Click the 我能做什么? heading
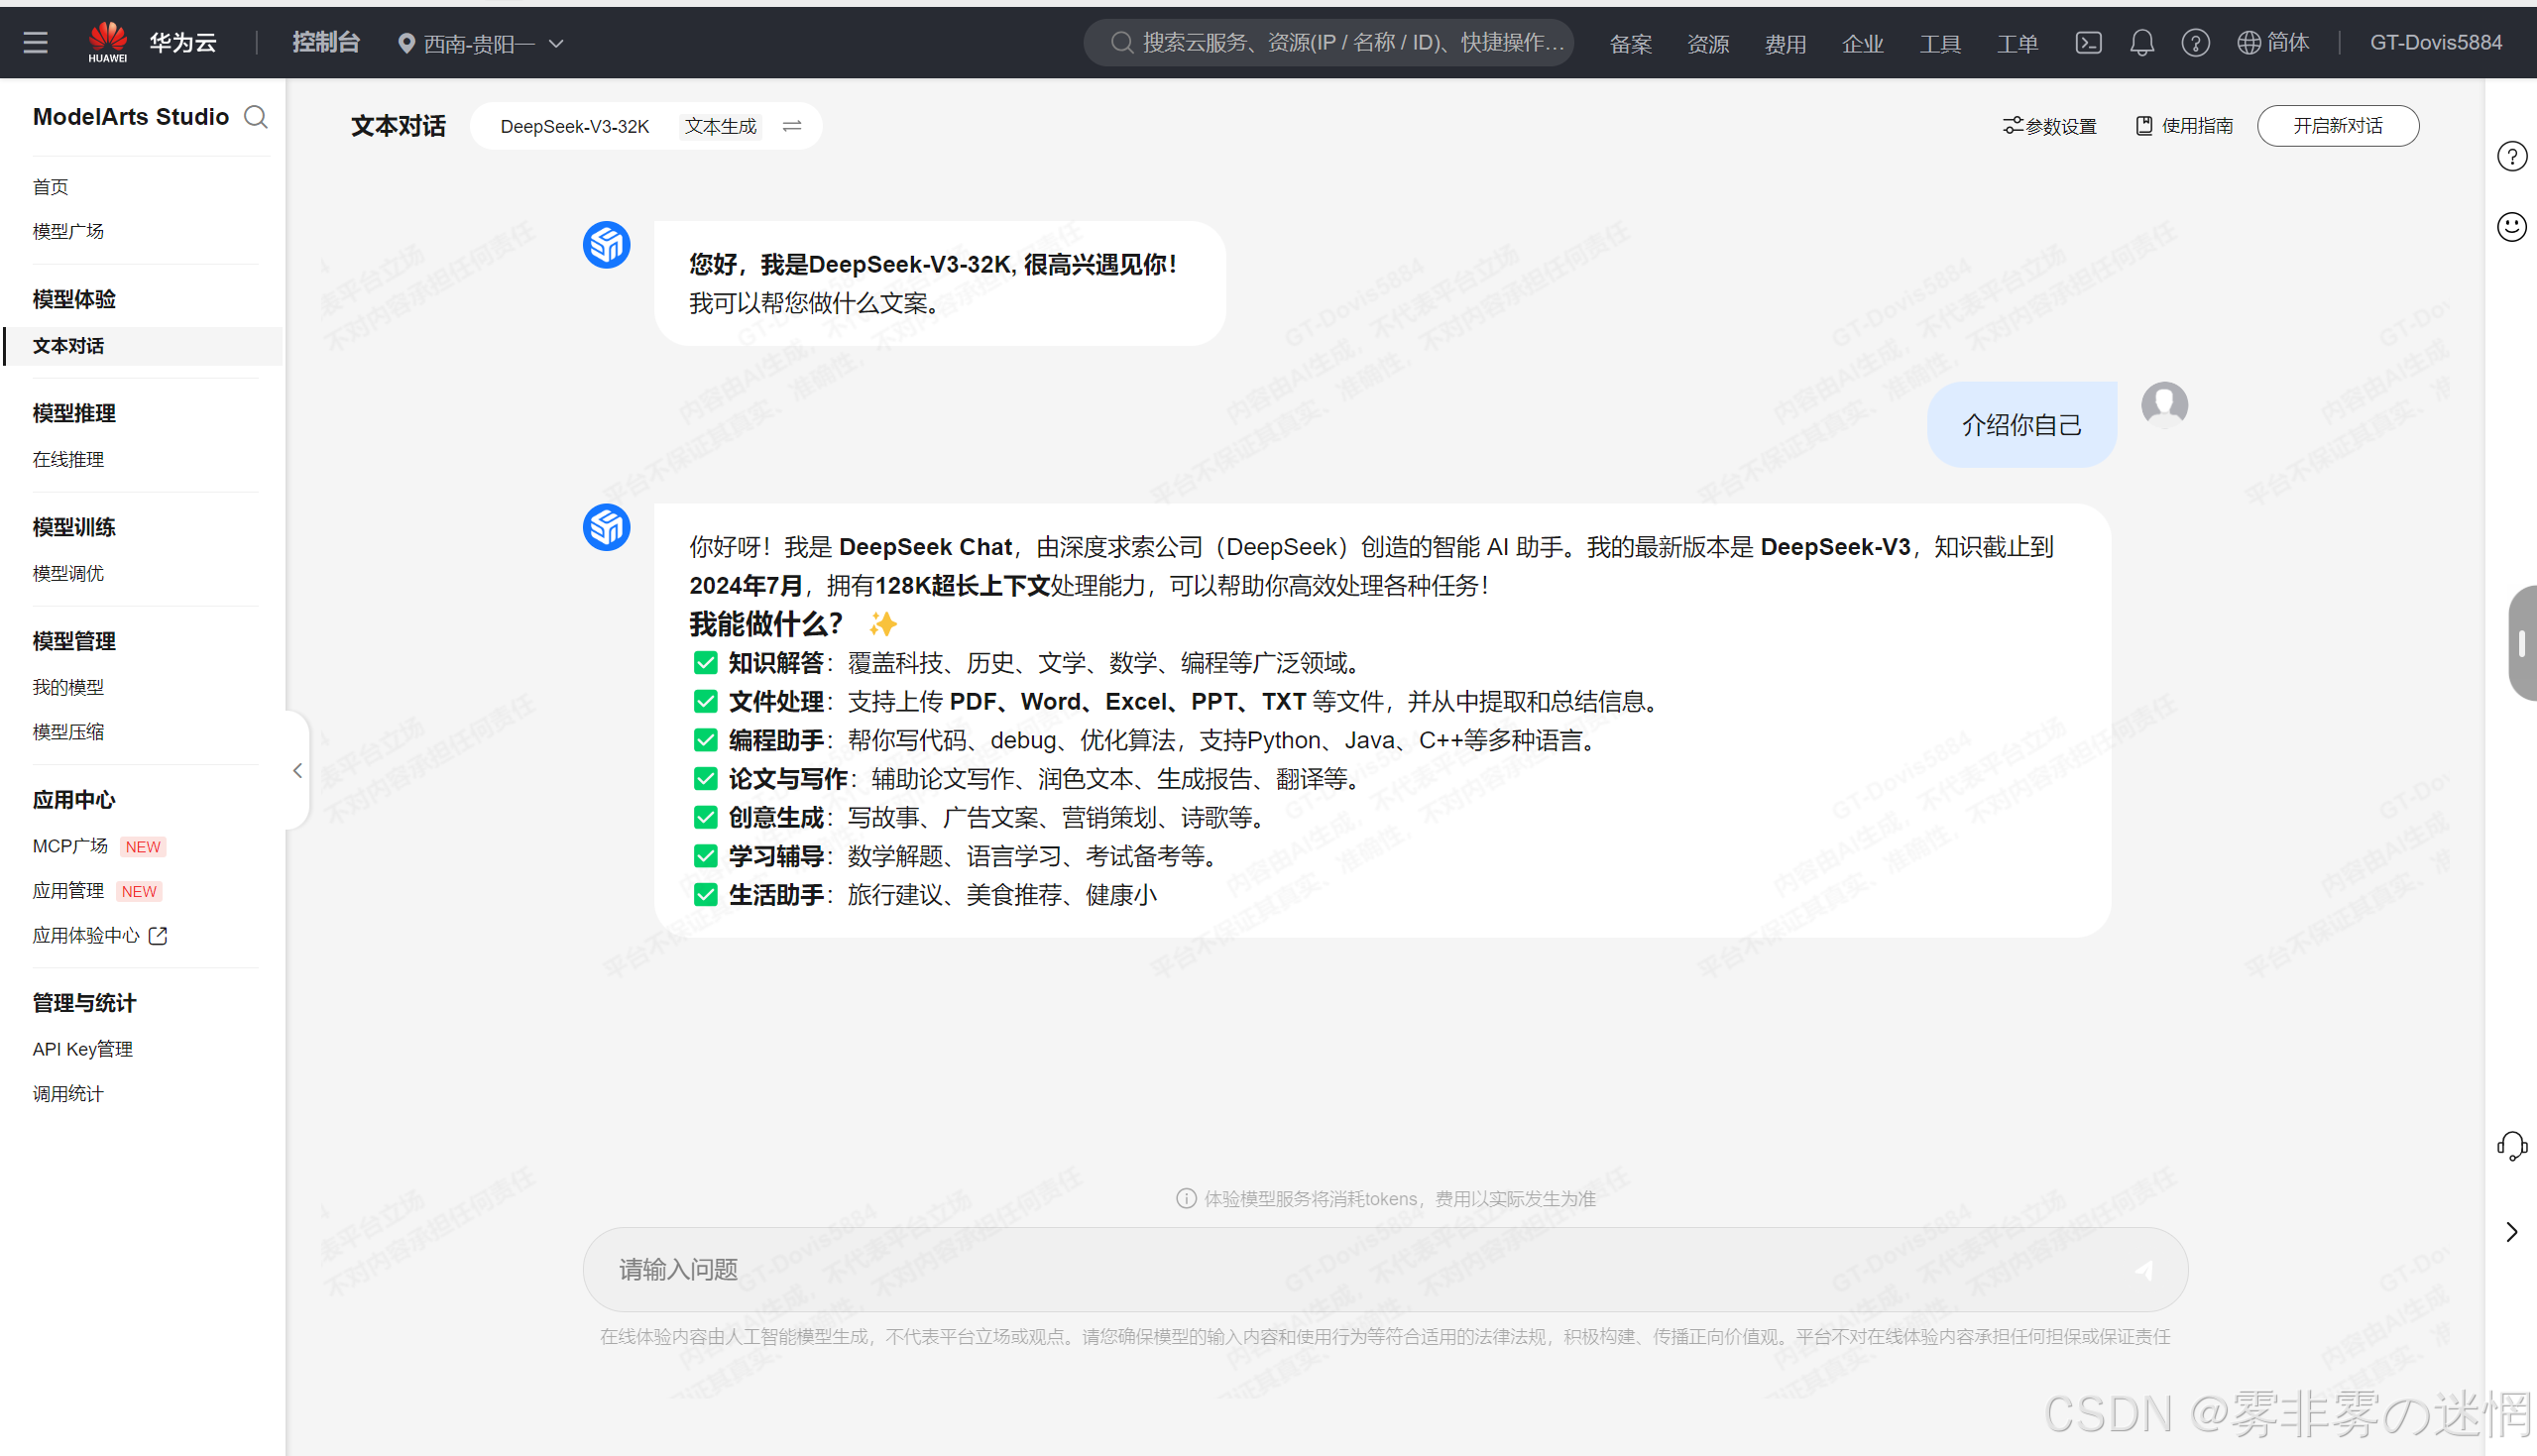The width and height of the screenshot is (2537, 1456). click(766, 624)
